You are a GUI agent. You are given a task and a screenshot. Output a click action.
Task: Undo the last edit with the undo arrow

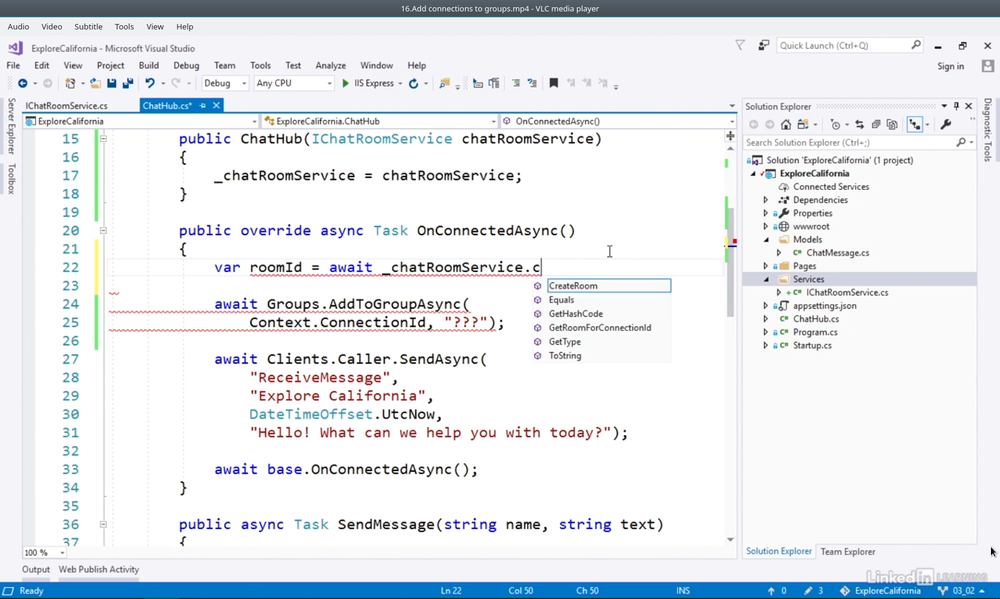[x=150, y=84]
